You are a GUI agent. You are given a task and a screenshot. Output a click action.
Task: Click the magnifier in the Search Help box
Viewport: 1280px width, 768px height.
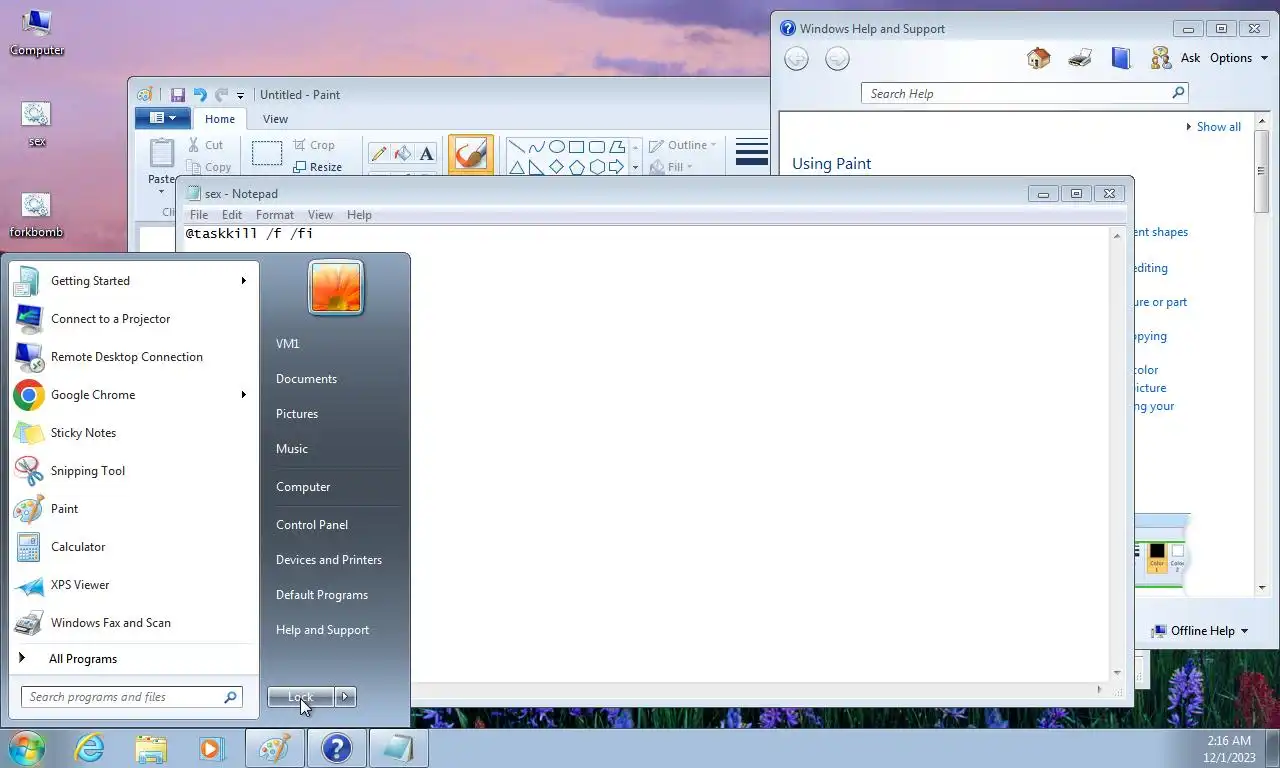click(x=1178, y=93)
